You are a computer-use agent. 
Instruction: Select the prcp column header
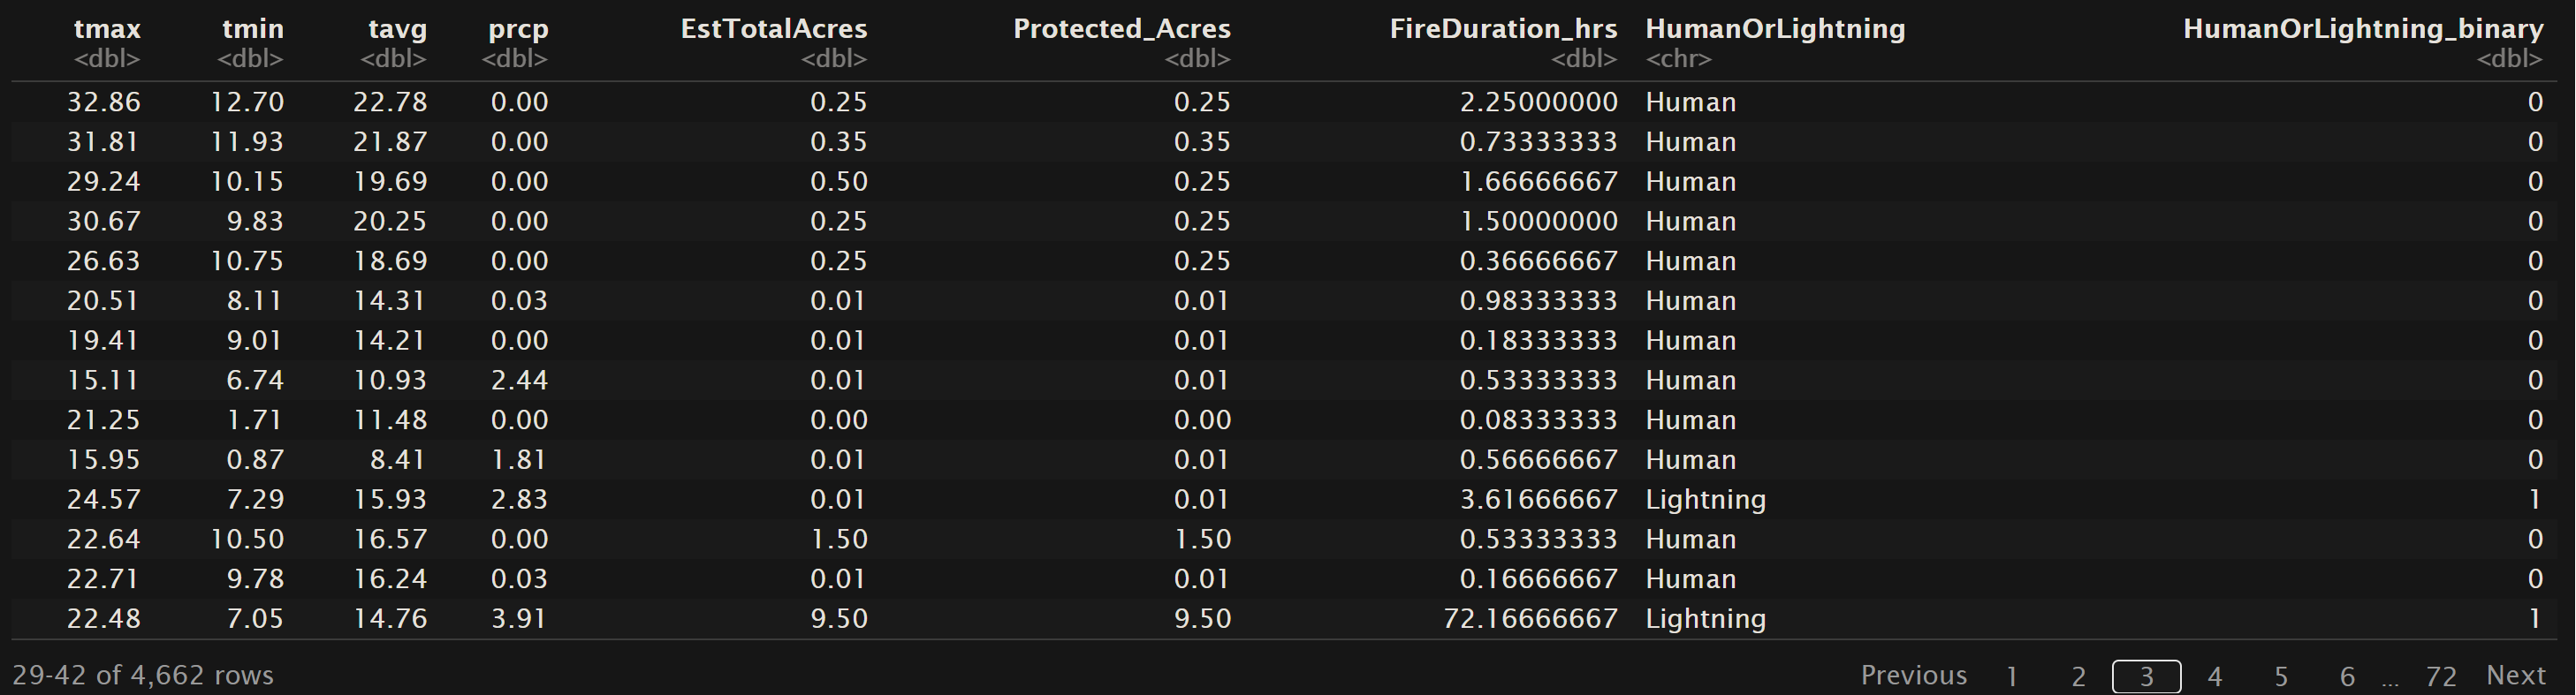point(517,29)
